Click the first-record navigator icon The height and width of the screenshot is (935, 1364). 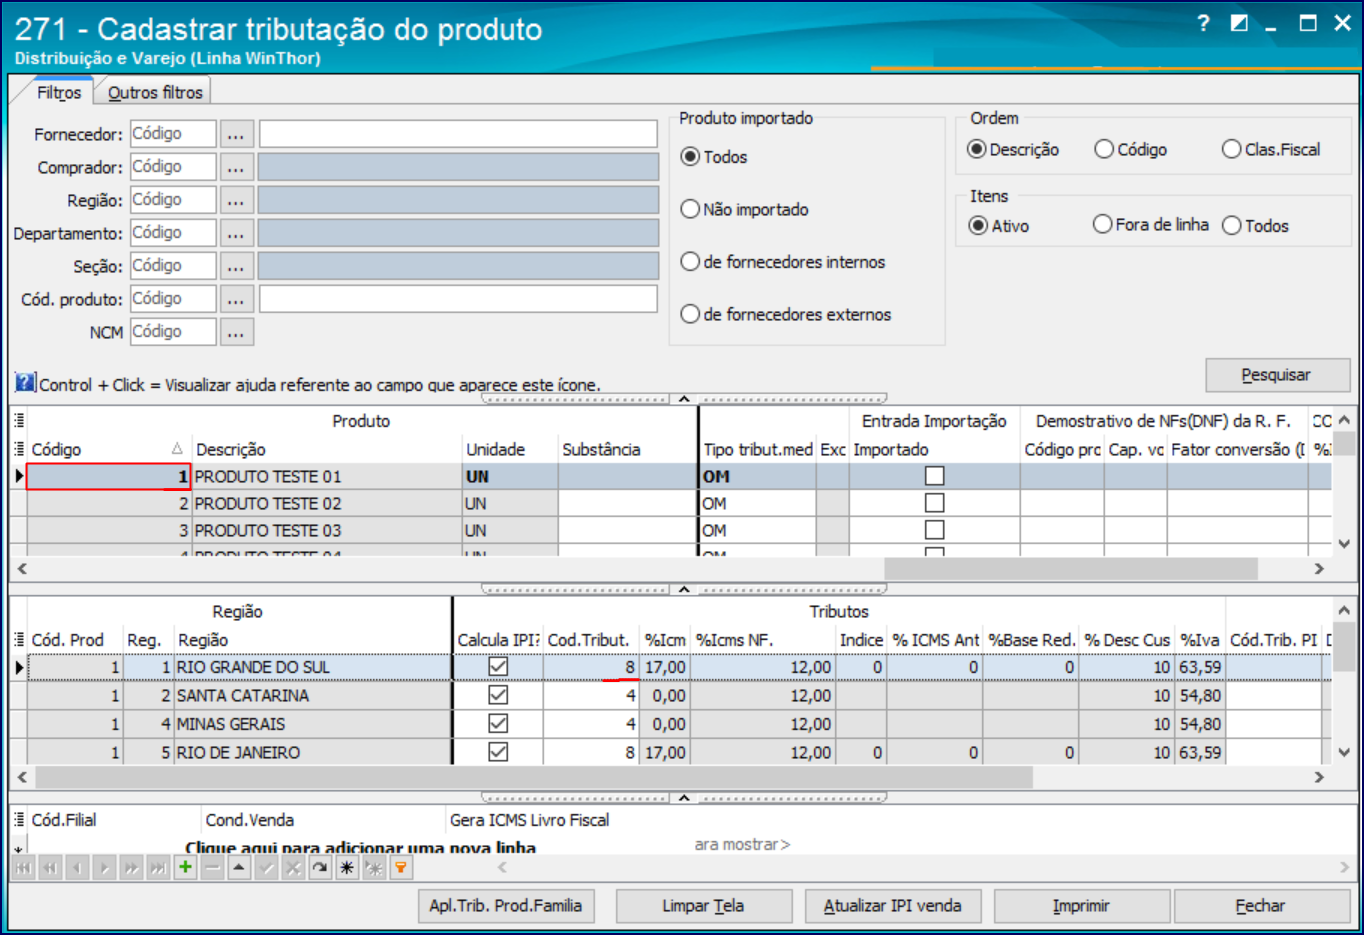point(22,868)
